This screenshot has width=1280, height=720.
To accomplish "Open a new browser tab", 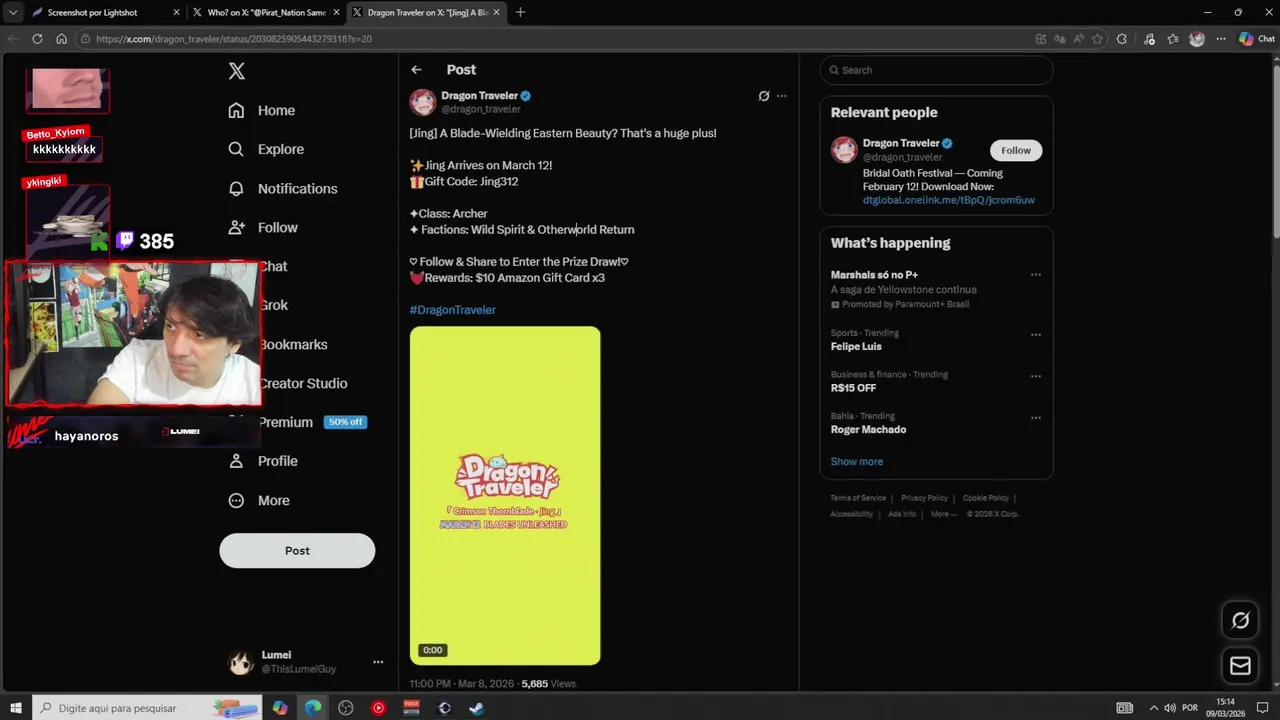I will pyautogui.click(x=520, y=12).
